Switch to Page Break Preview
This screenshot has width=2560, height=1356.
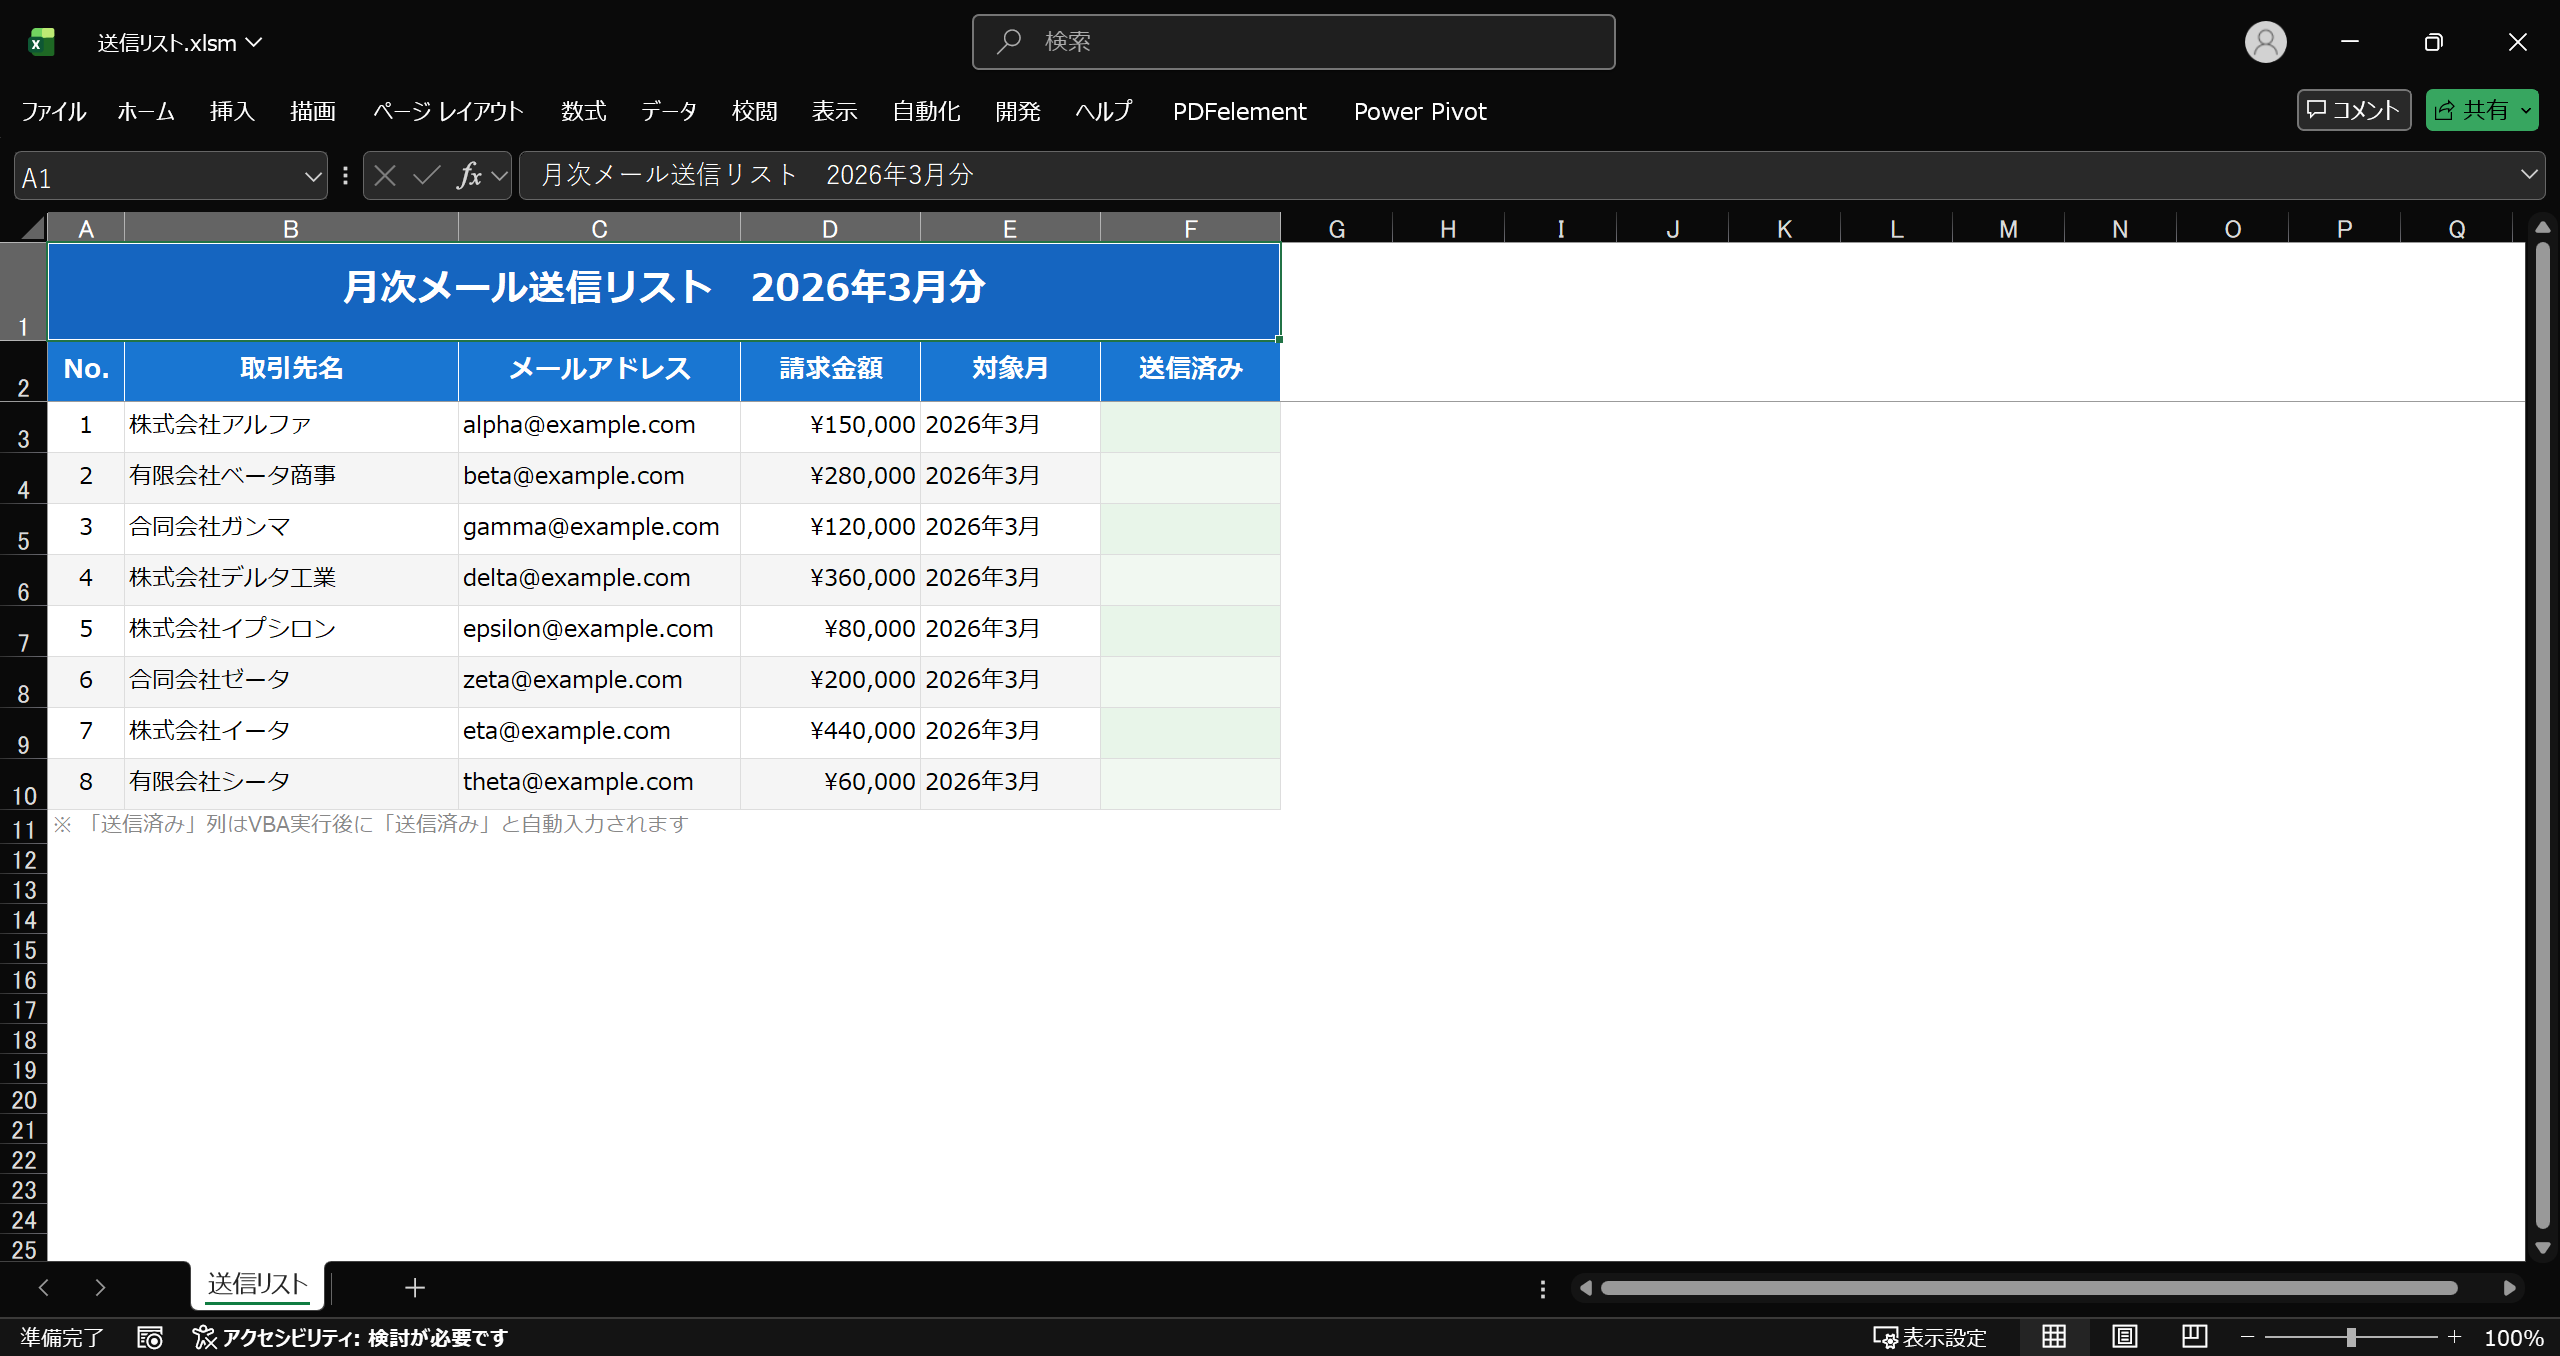tap(2194, 1337)
